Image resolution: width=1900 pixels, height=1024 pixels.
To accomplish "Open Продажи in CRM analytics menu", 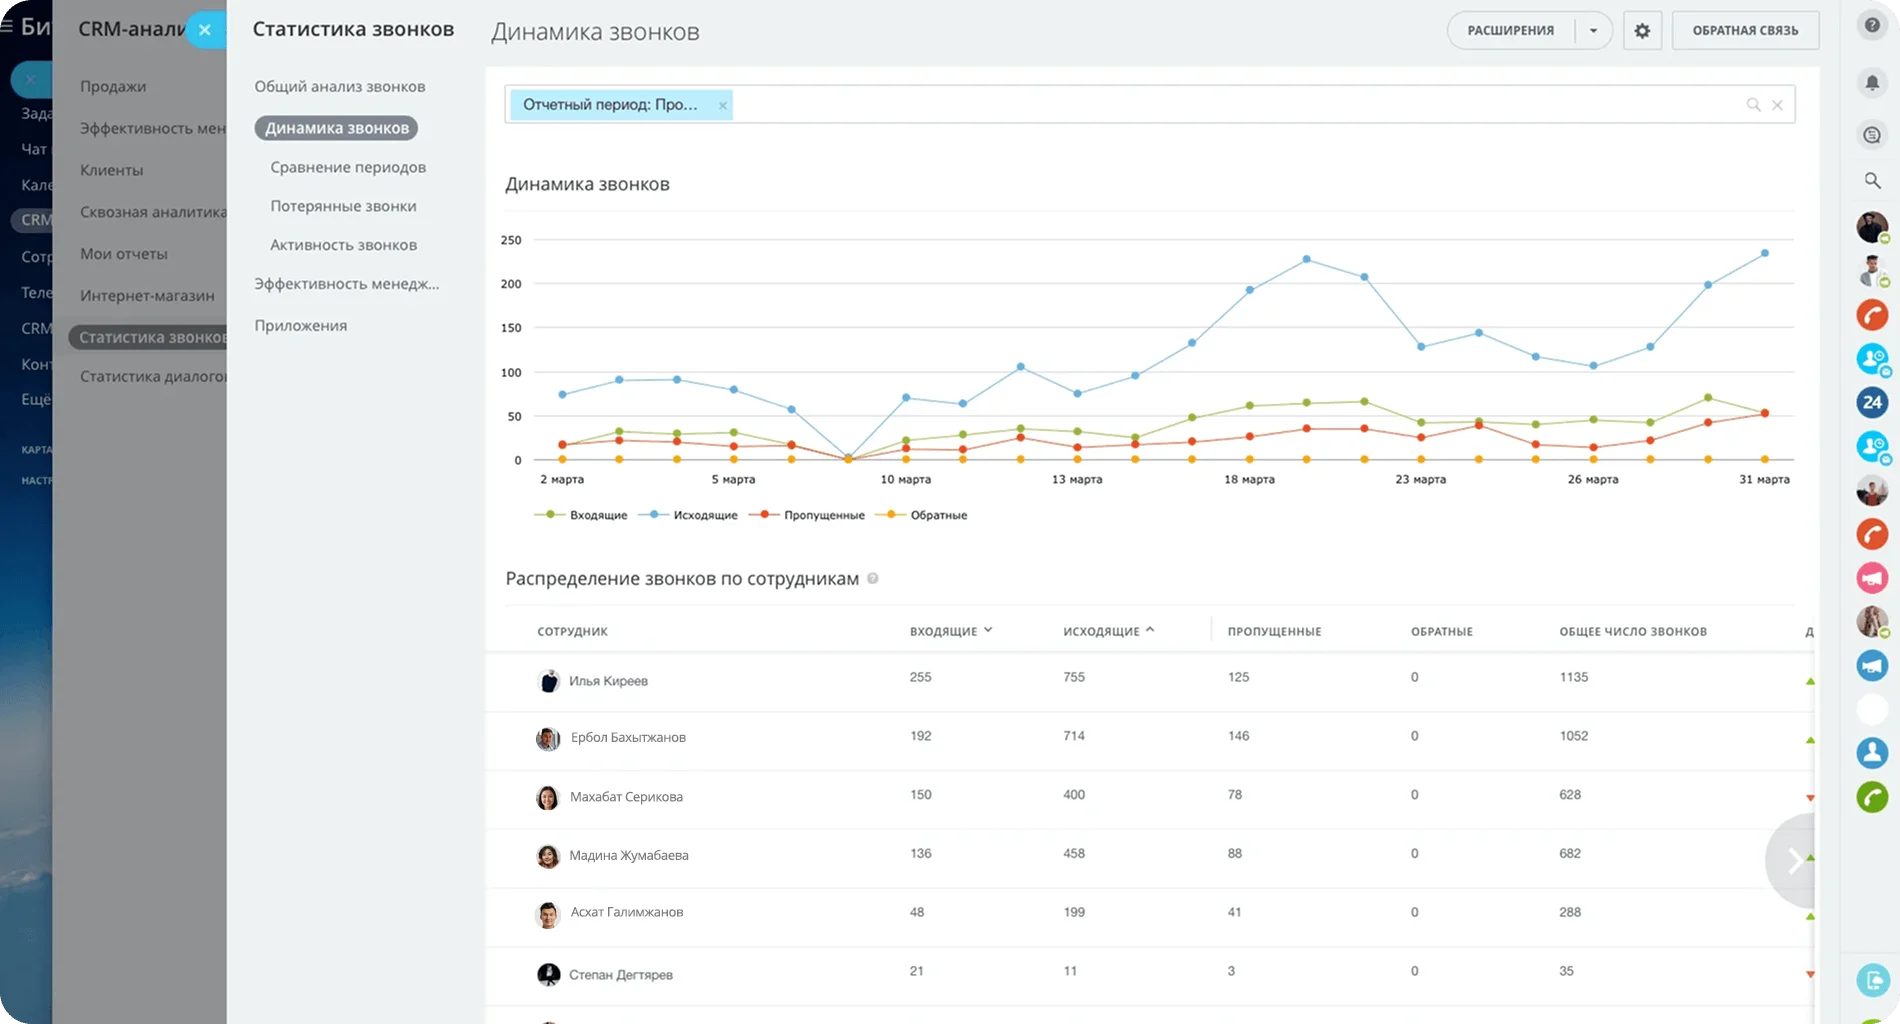I will tap(113, 87).
